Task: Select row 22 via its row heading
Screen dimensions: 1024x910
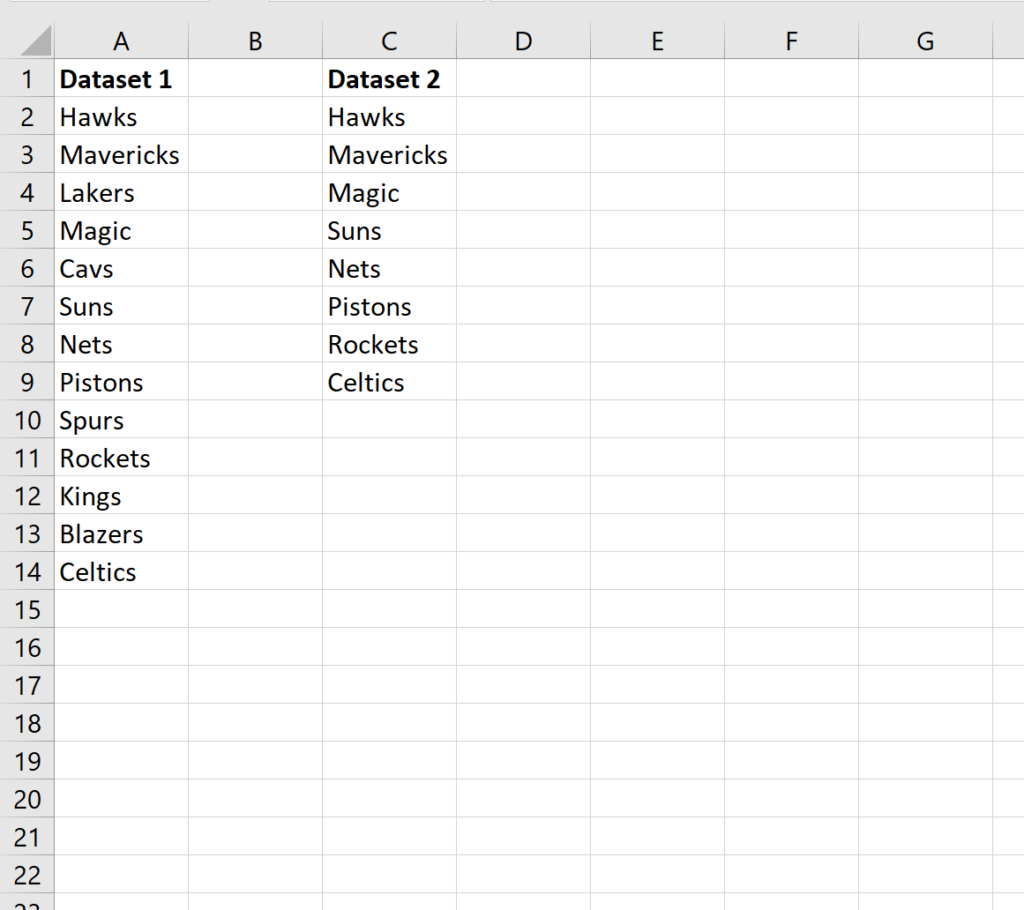Action: [27, 875]
